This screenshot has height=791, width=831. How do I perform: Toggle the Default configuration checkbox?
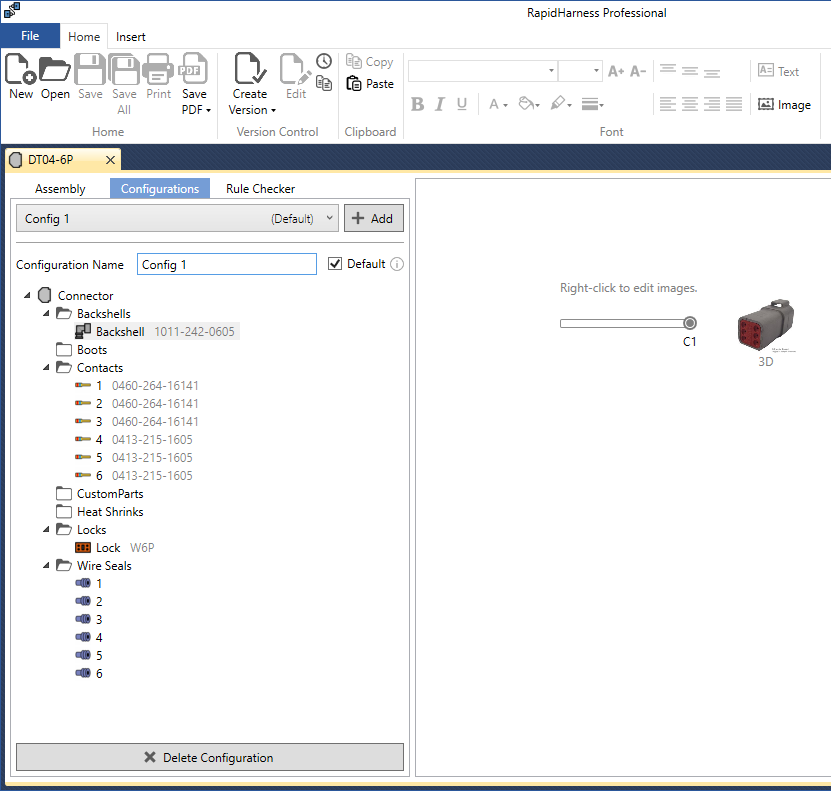(x=334, y=264)
